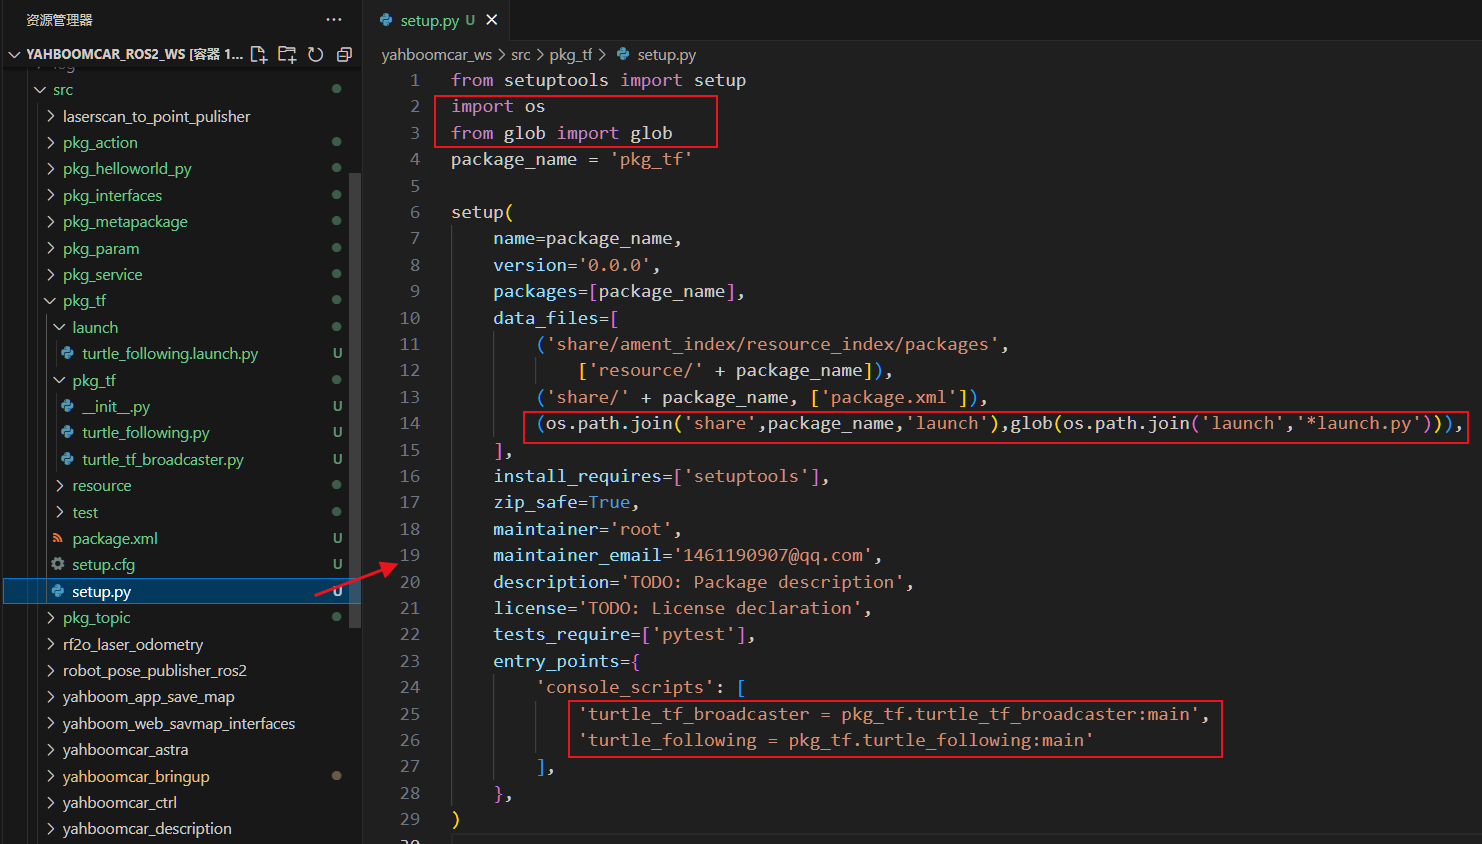Click pkg_tf breadcrumb segment
Viewport: 1482px width, 844px height.
tap(570, 55)
